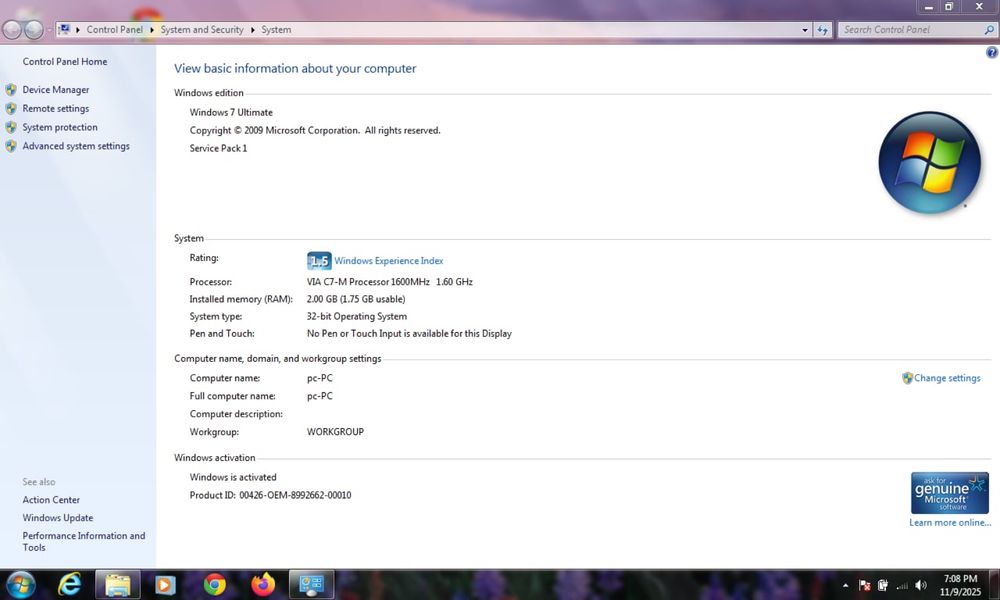This screenshot has height=600, width=1000.
Task: Open Windows Explorer folder icon in taskbar
Action: (x=117, y=584)
